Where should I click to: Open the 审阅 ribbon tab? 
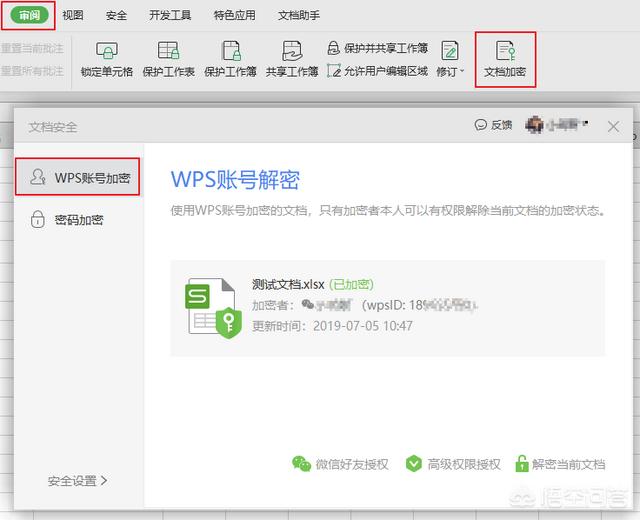coord(29,15)
